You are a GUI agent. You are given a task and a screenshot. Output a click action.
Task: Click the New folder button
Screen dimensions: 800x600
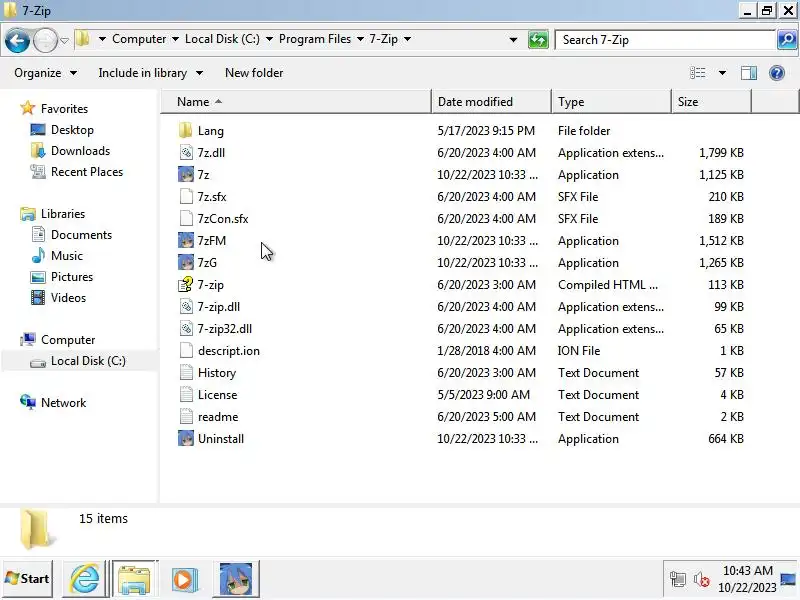[x=254, y=73]
